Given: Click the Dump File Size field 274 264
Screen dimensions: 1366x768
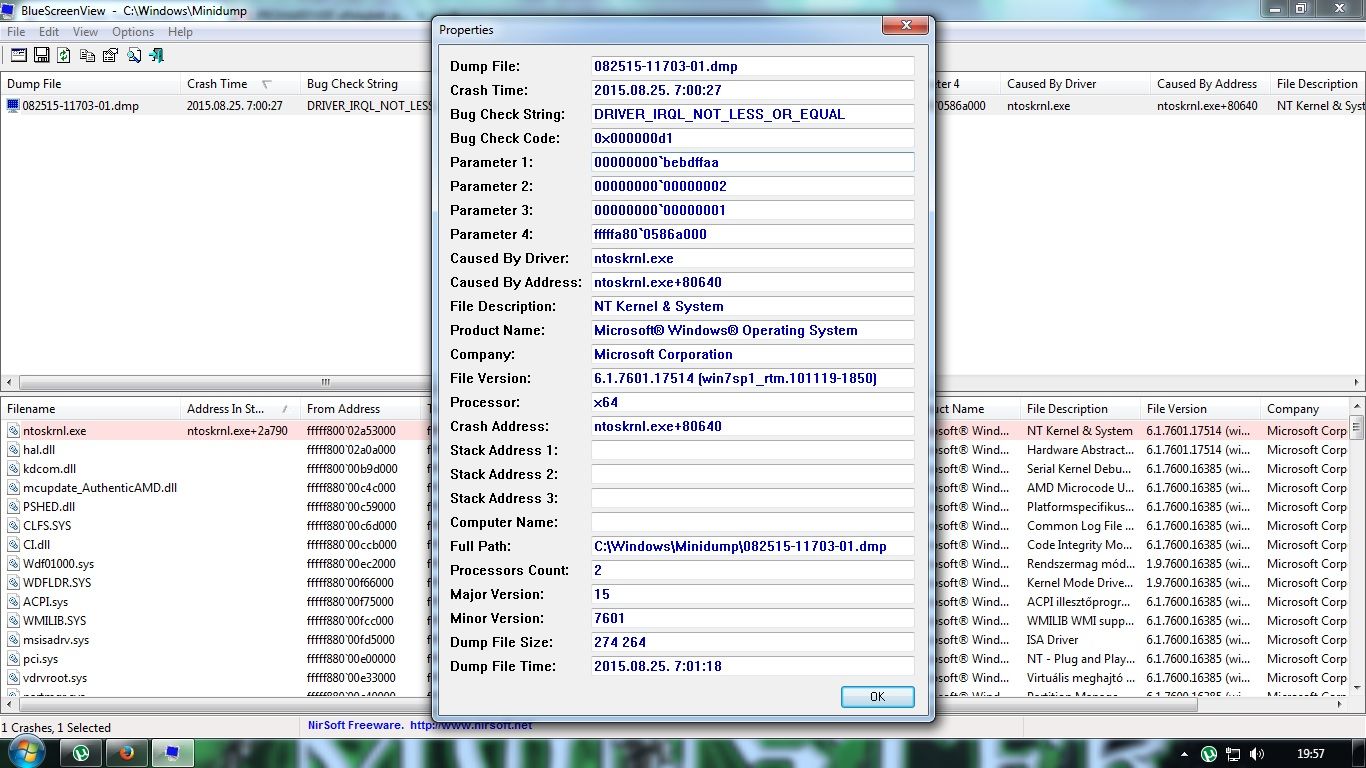Looking at the screenshot, I should coord(753,642).
